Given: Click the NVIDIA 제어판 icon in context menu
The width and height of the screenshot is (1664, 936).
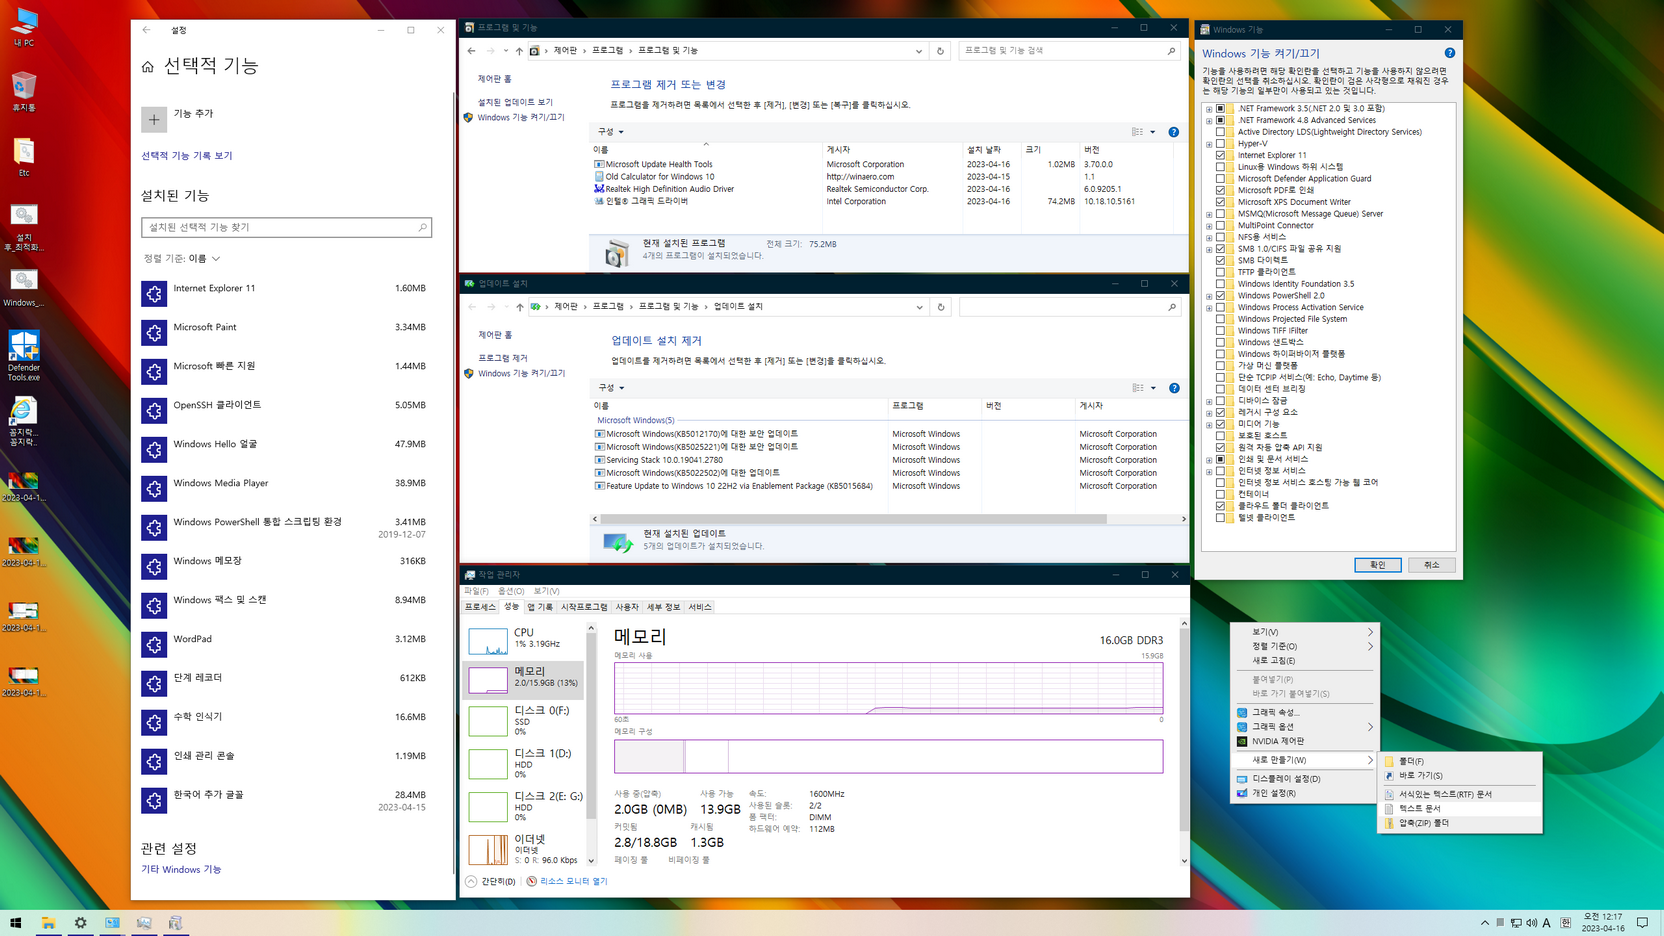Looking at the screenshot, I should click(1242, 742).
